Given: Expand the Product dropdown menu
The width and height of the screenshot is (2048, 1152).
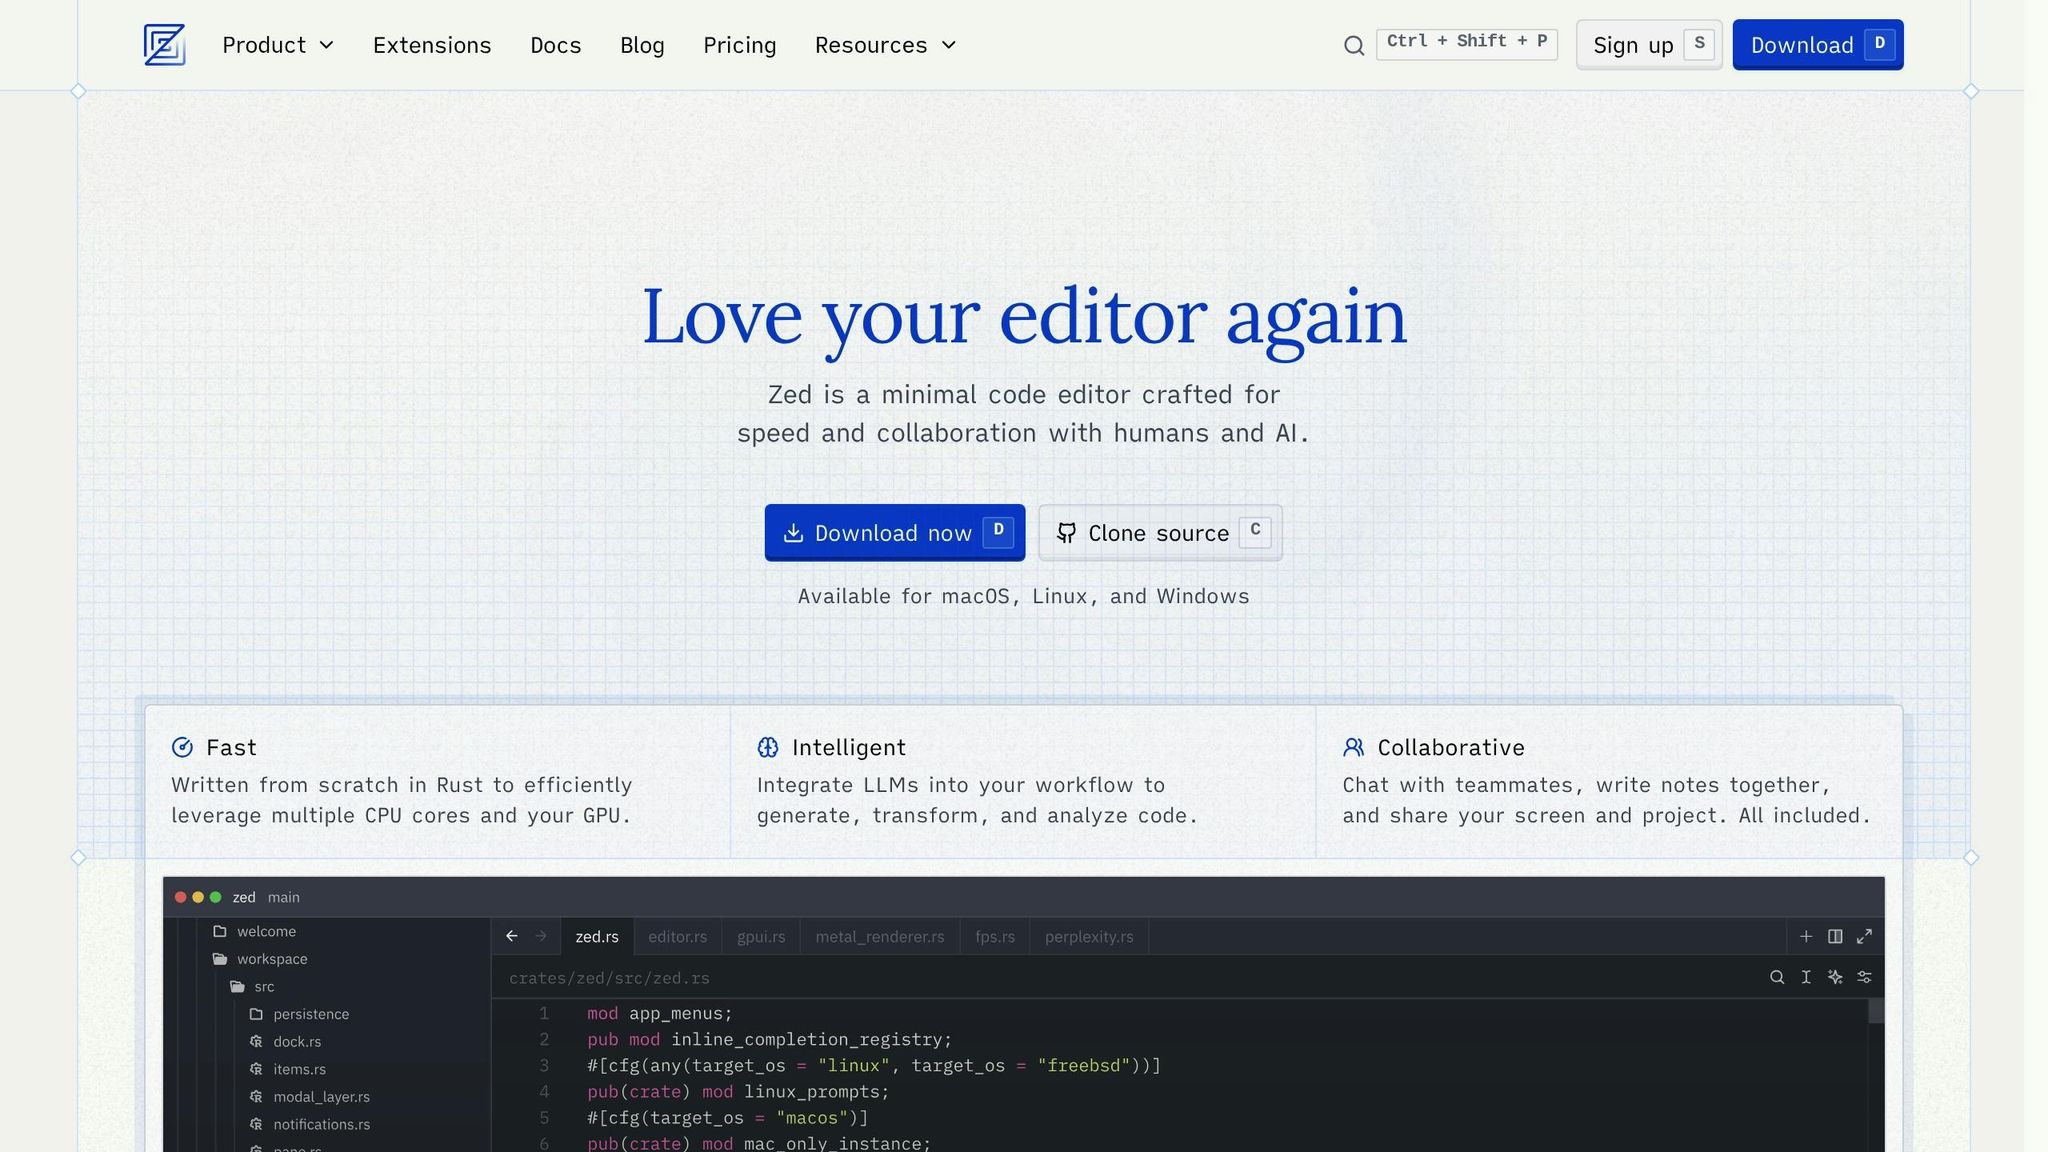Looking at the screenshot, I should point(278,45).
